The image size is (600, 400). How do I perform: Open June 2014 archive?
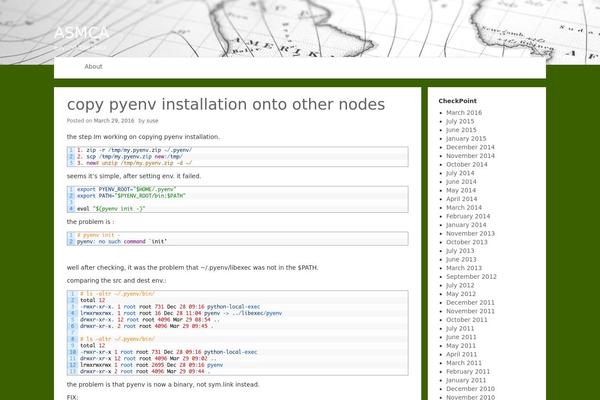coord(461,181)
